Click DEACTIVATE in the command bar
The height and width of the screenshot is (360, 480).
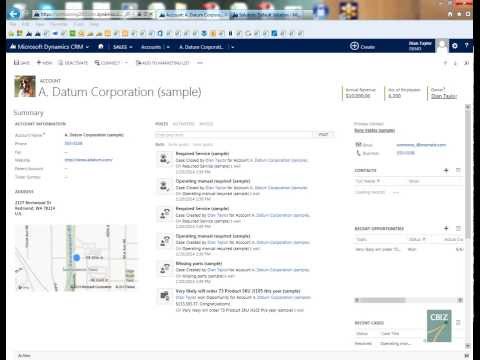point(73,63)
